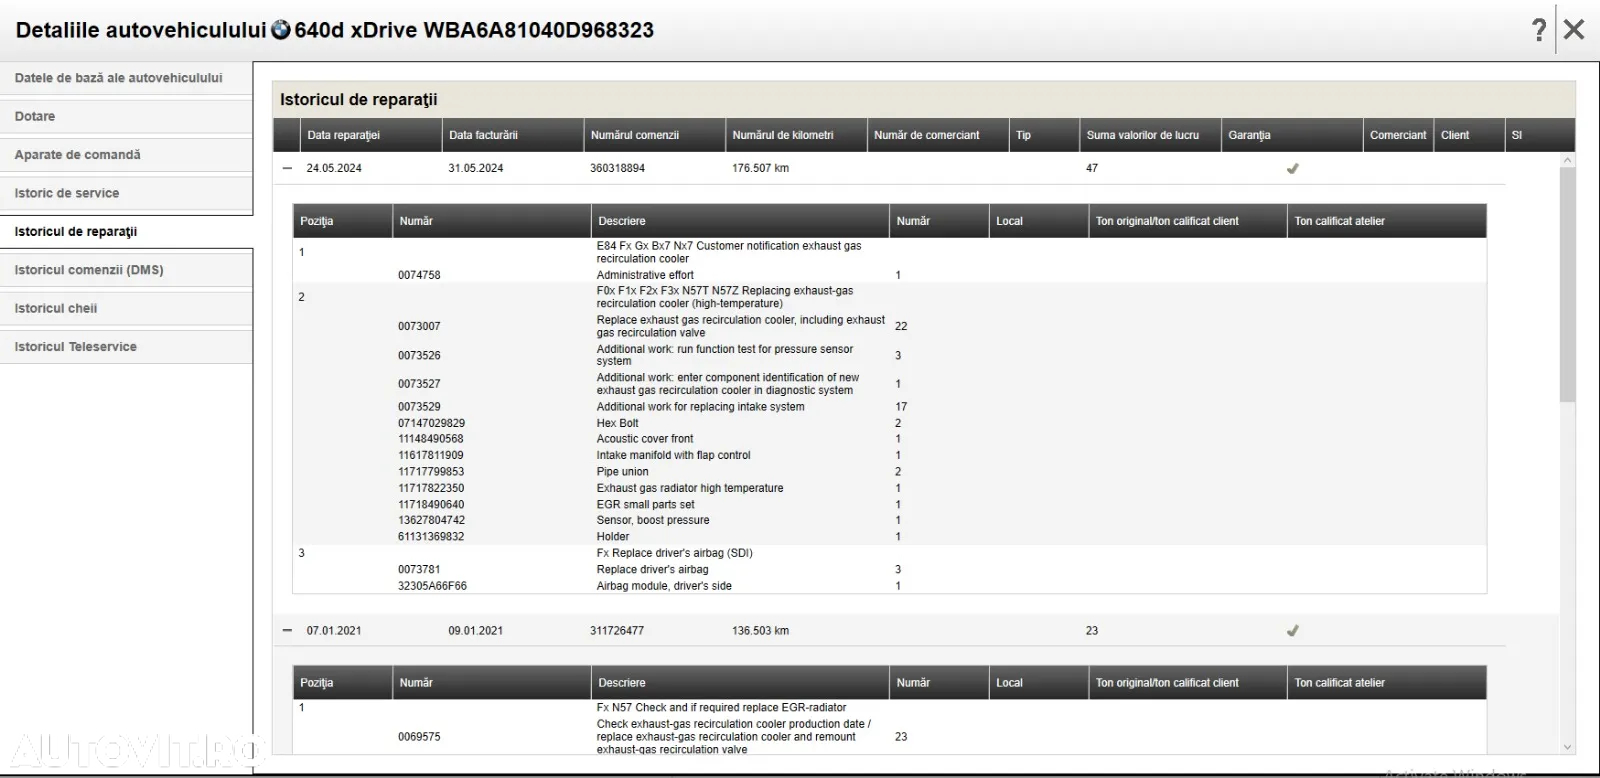
Task: Select the Holder part row
Action: 889,537
